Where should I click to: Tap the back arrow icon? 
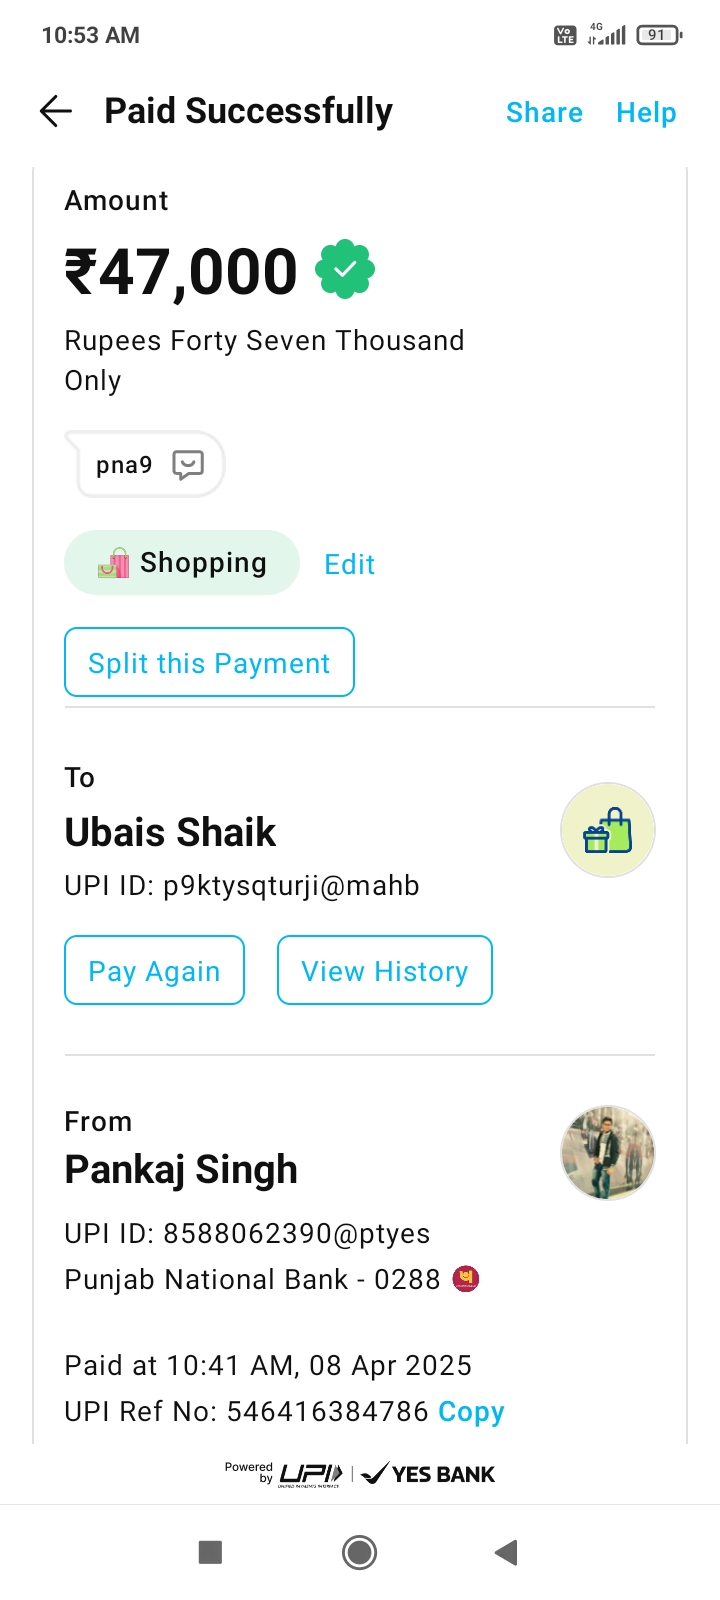click(x=56, y=111)
